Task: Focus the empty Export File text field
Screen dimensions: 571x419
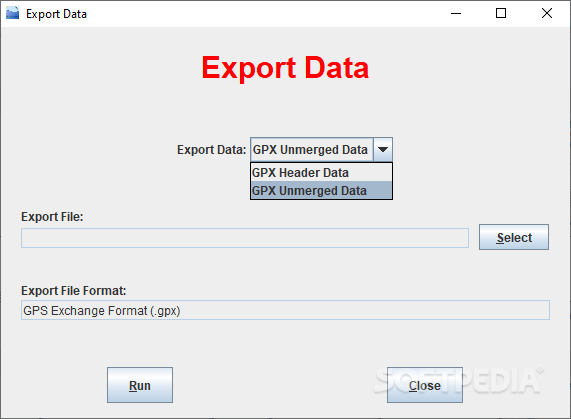Action: click(245, 238)
